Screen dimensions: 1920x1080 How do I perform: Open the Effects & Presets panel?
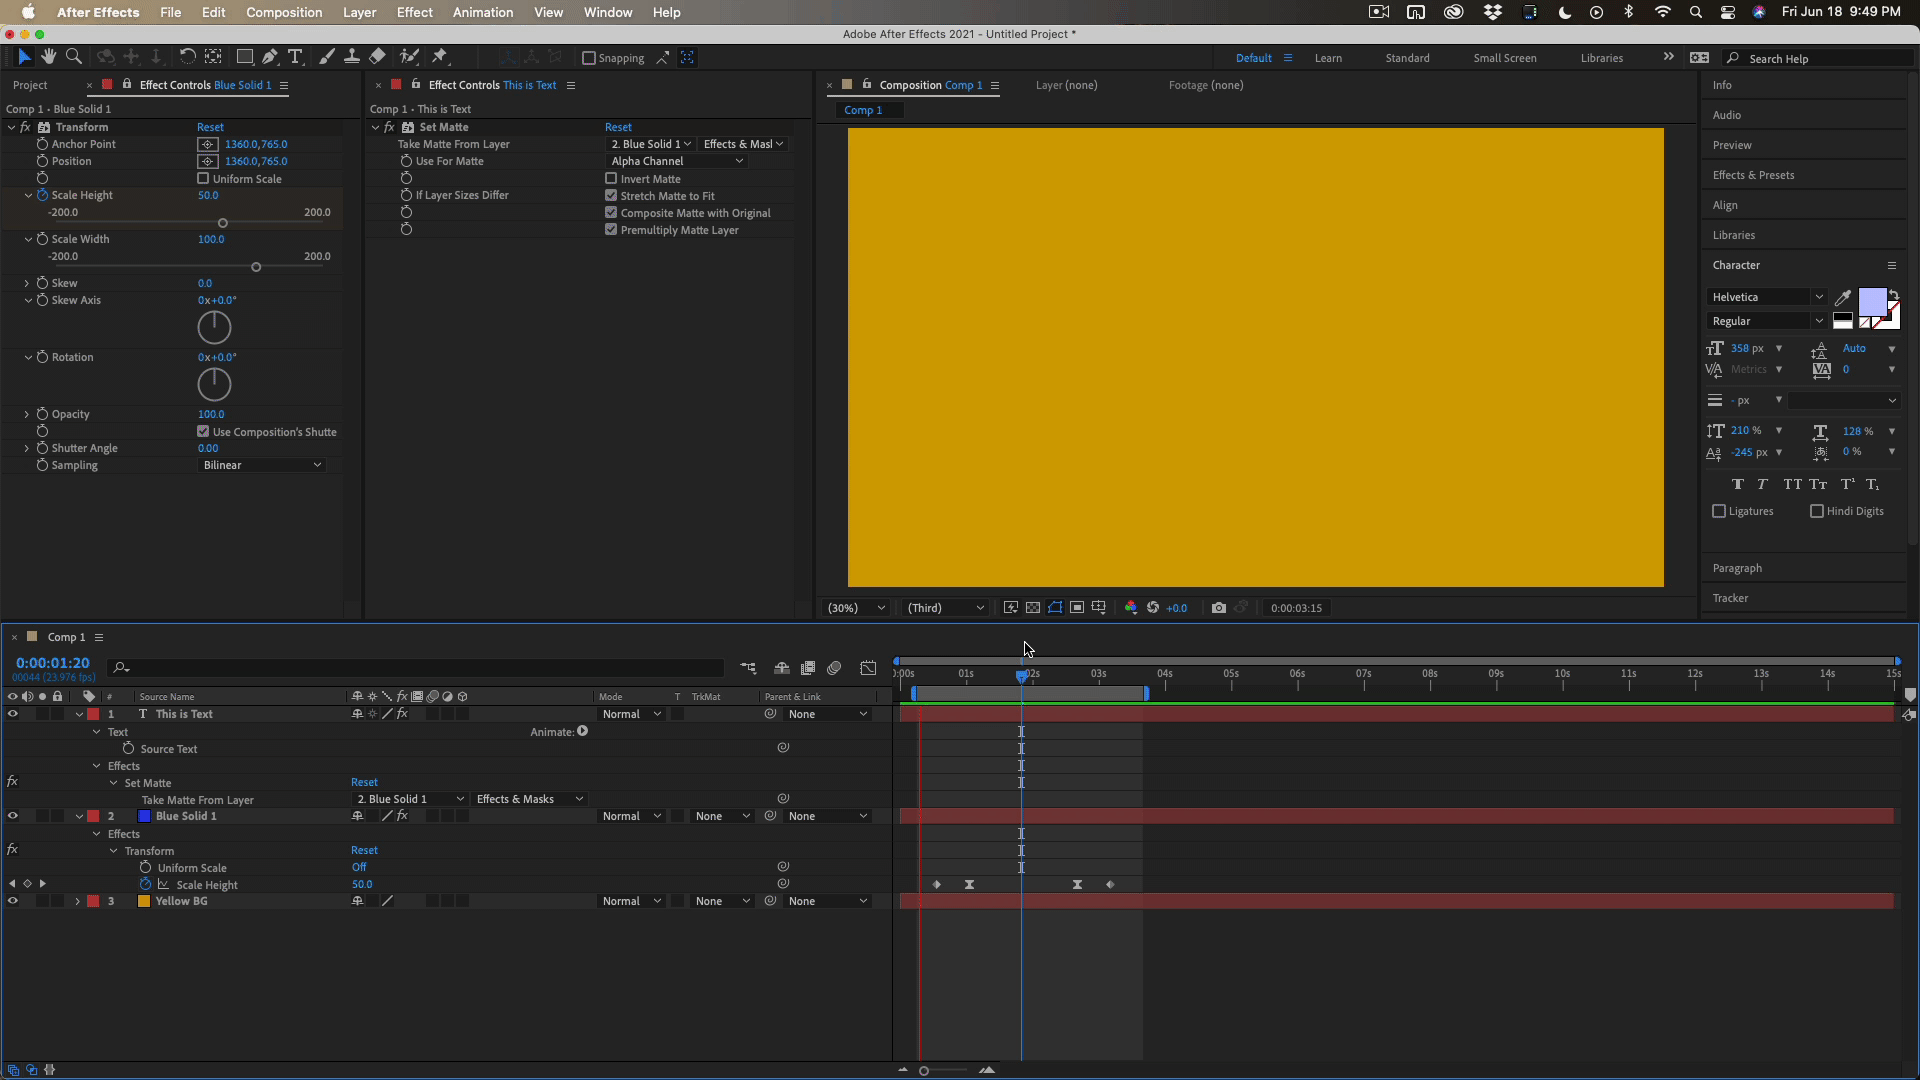[1753, 175]
